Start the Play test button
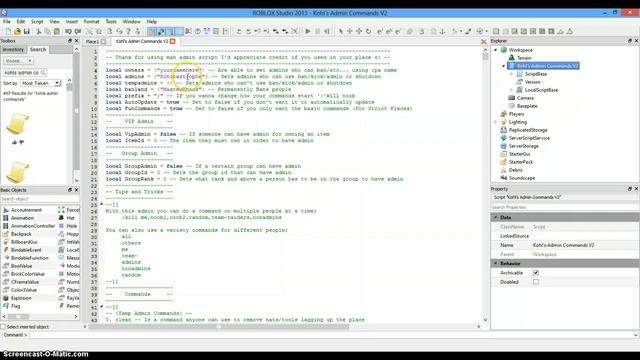 (308, 31)
